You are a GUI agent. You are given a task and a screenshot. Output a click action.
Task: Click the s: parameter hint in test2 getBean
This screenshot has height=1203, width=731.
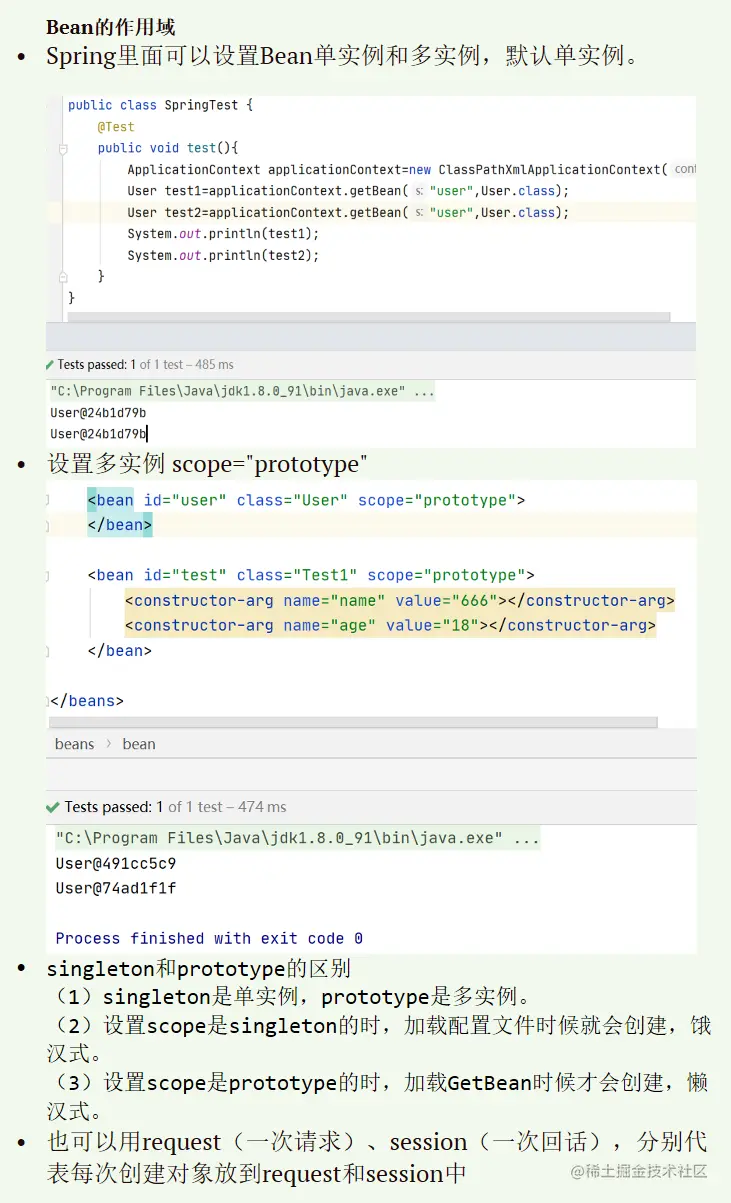(x=420, y=213)
